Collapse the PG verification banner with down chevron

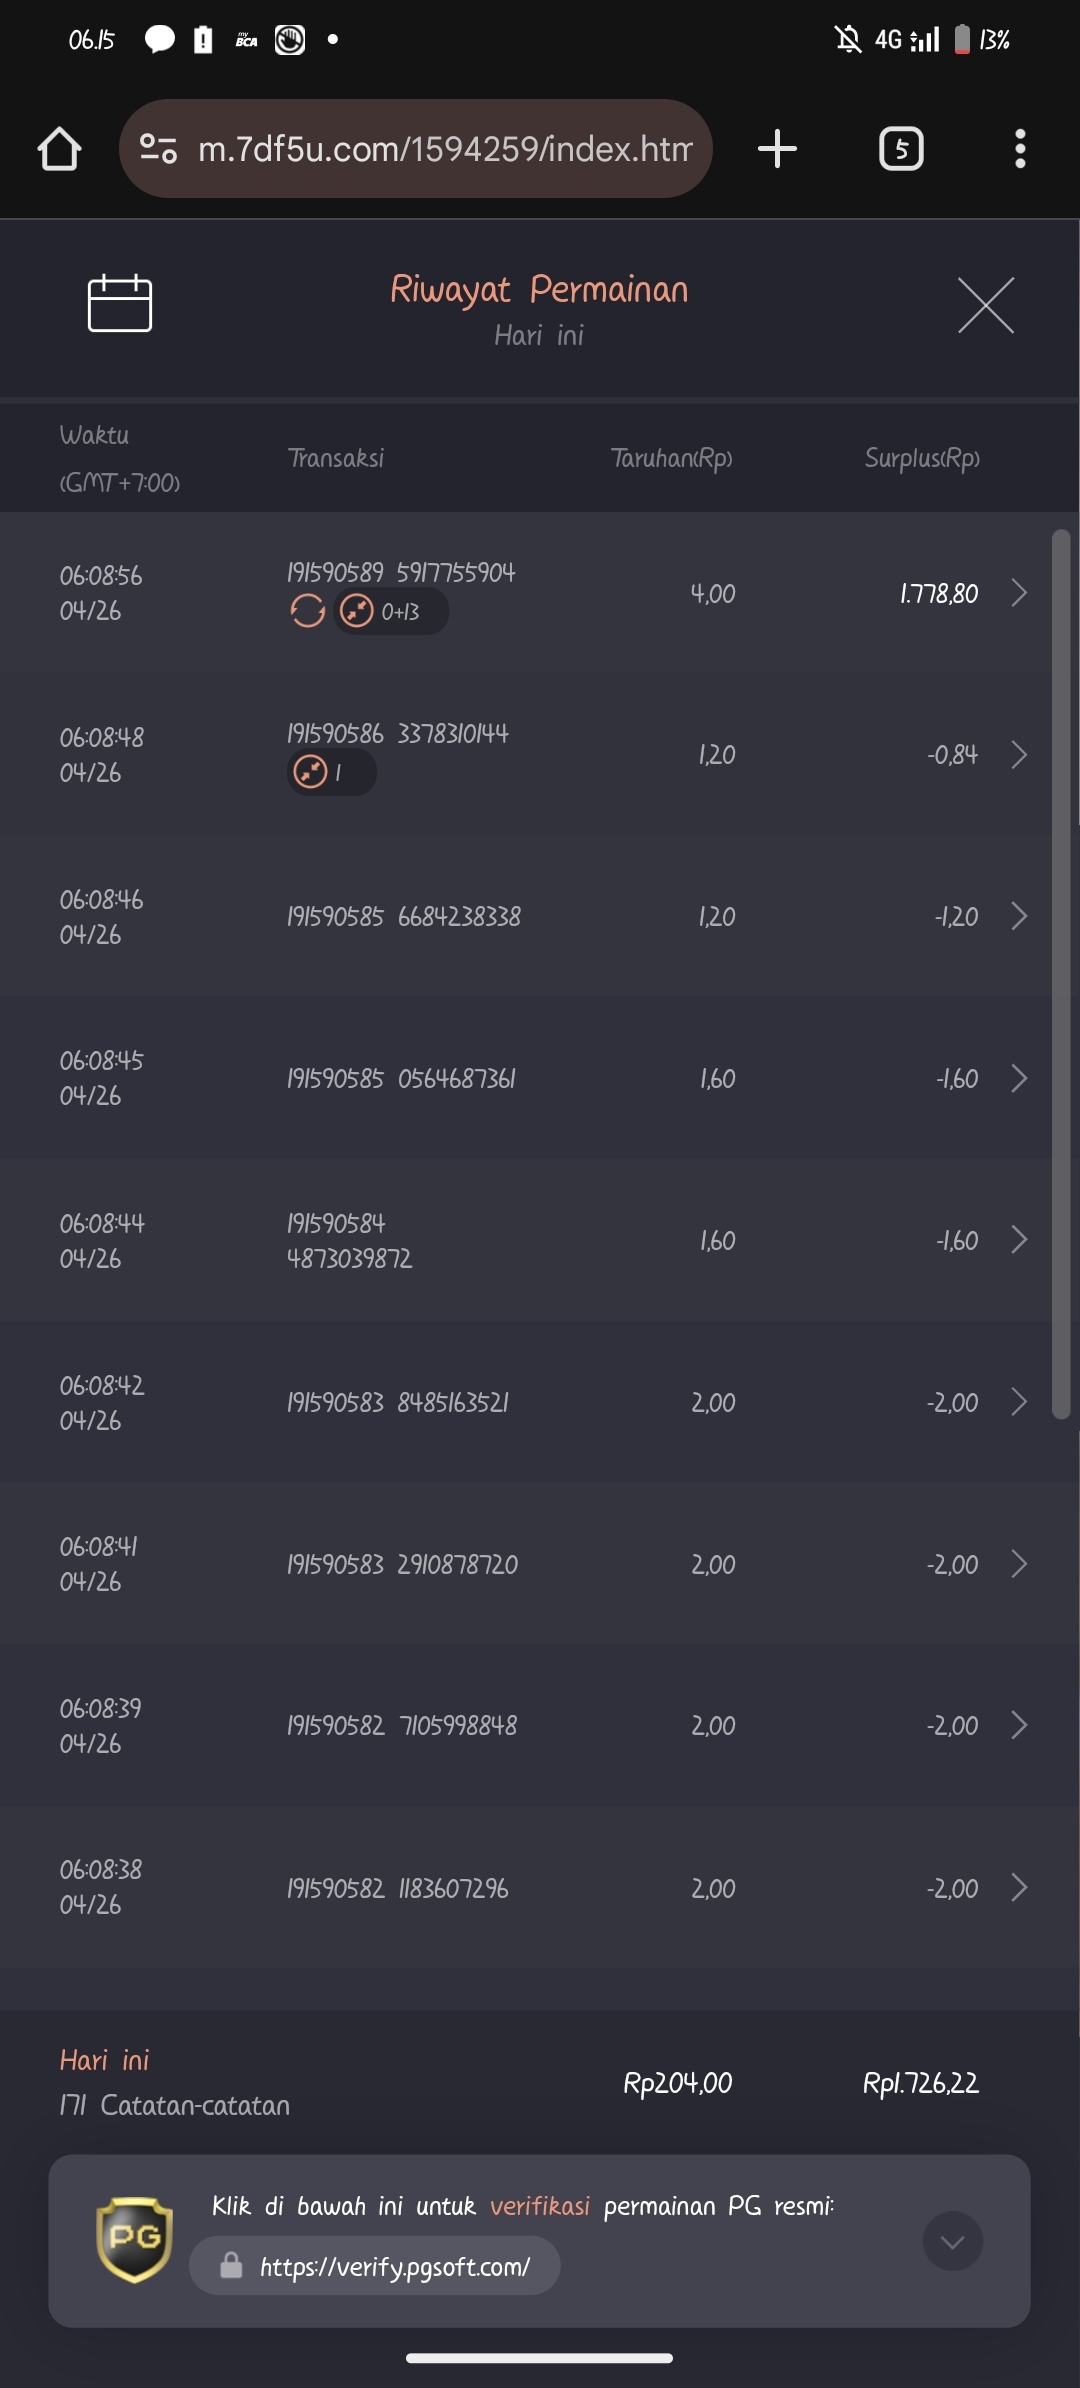(x=953, y=2241)
